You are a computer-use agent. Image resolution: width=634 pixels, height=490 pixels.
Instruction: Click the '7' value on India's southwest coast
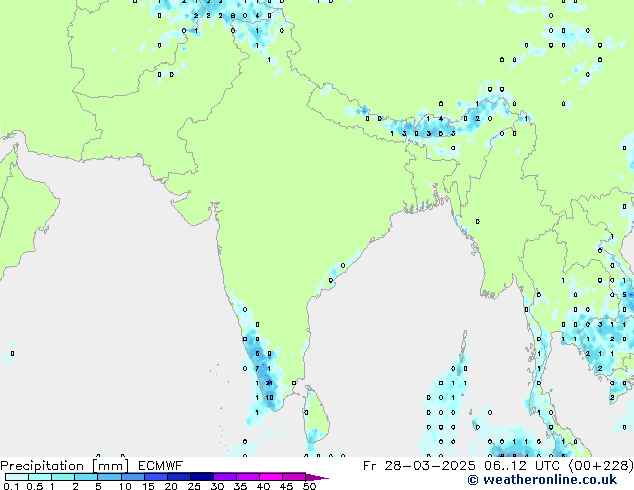coord(257,368)
